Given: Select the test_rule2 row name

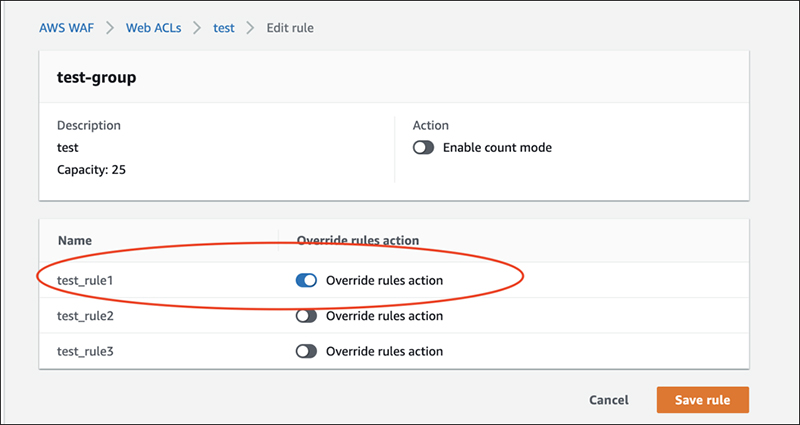Looking at the screenshot, I should pyautogui.click(x=87, y=316).
